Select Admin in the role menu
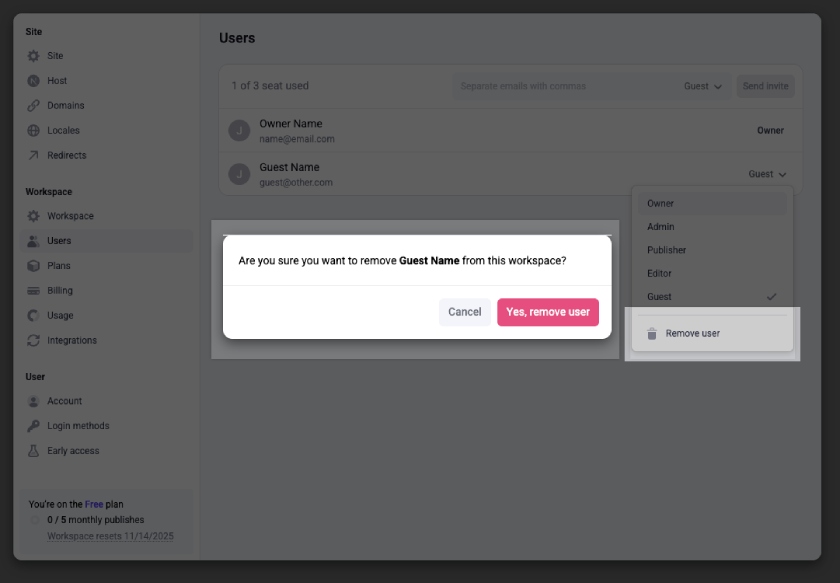The height and width of the screenshot is (583, 840). tap(660, 226)
